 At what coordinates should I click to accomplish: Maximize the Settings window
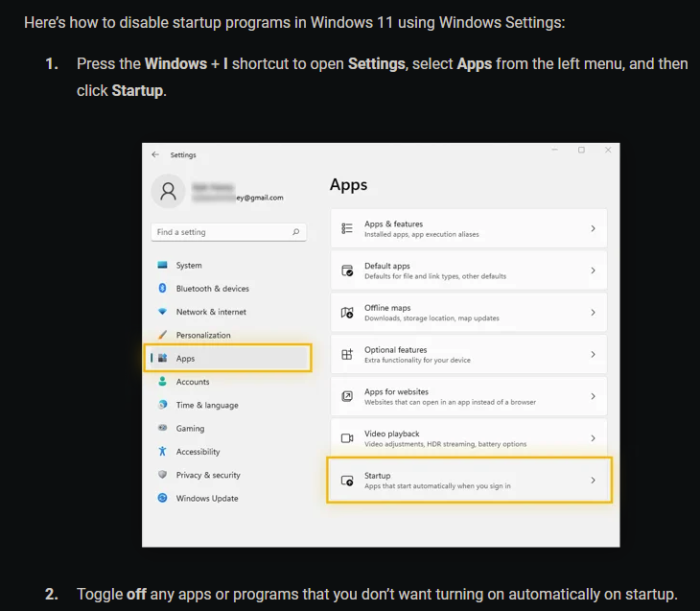click(581, 150)
